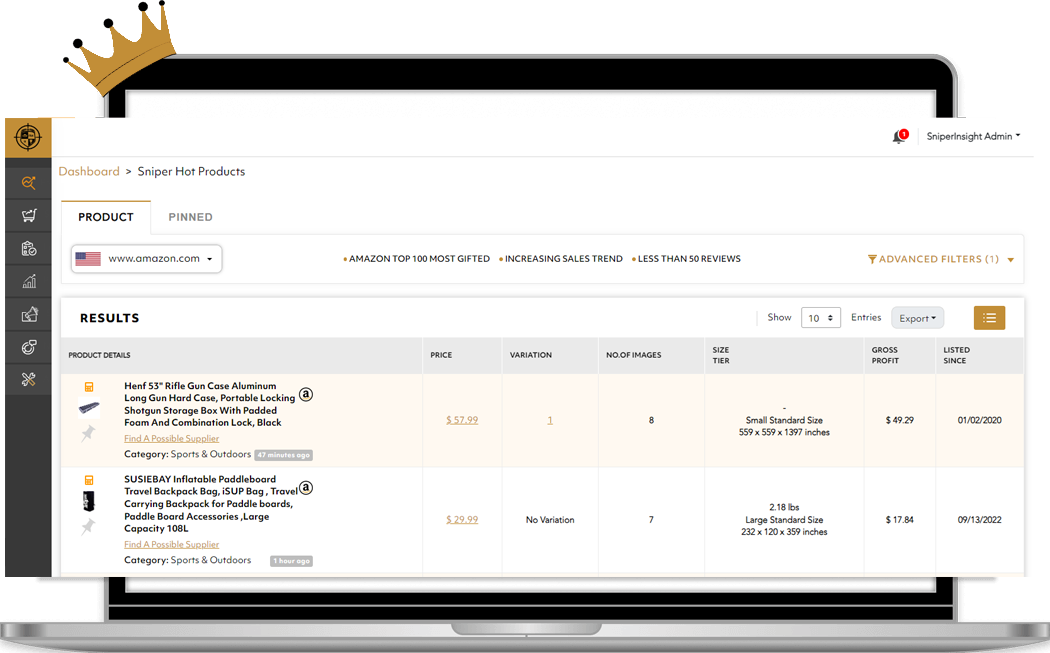
Task: Sort by the PRICE column header
Action: [x=441, y=355]
